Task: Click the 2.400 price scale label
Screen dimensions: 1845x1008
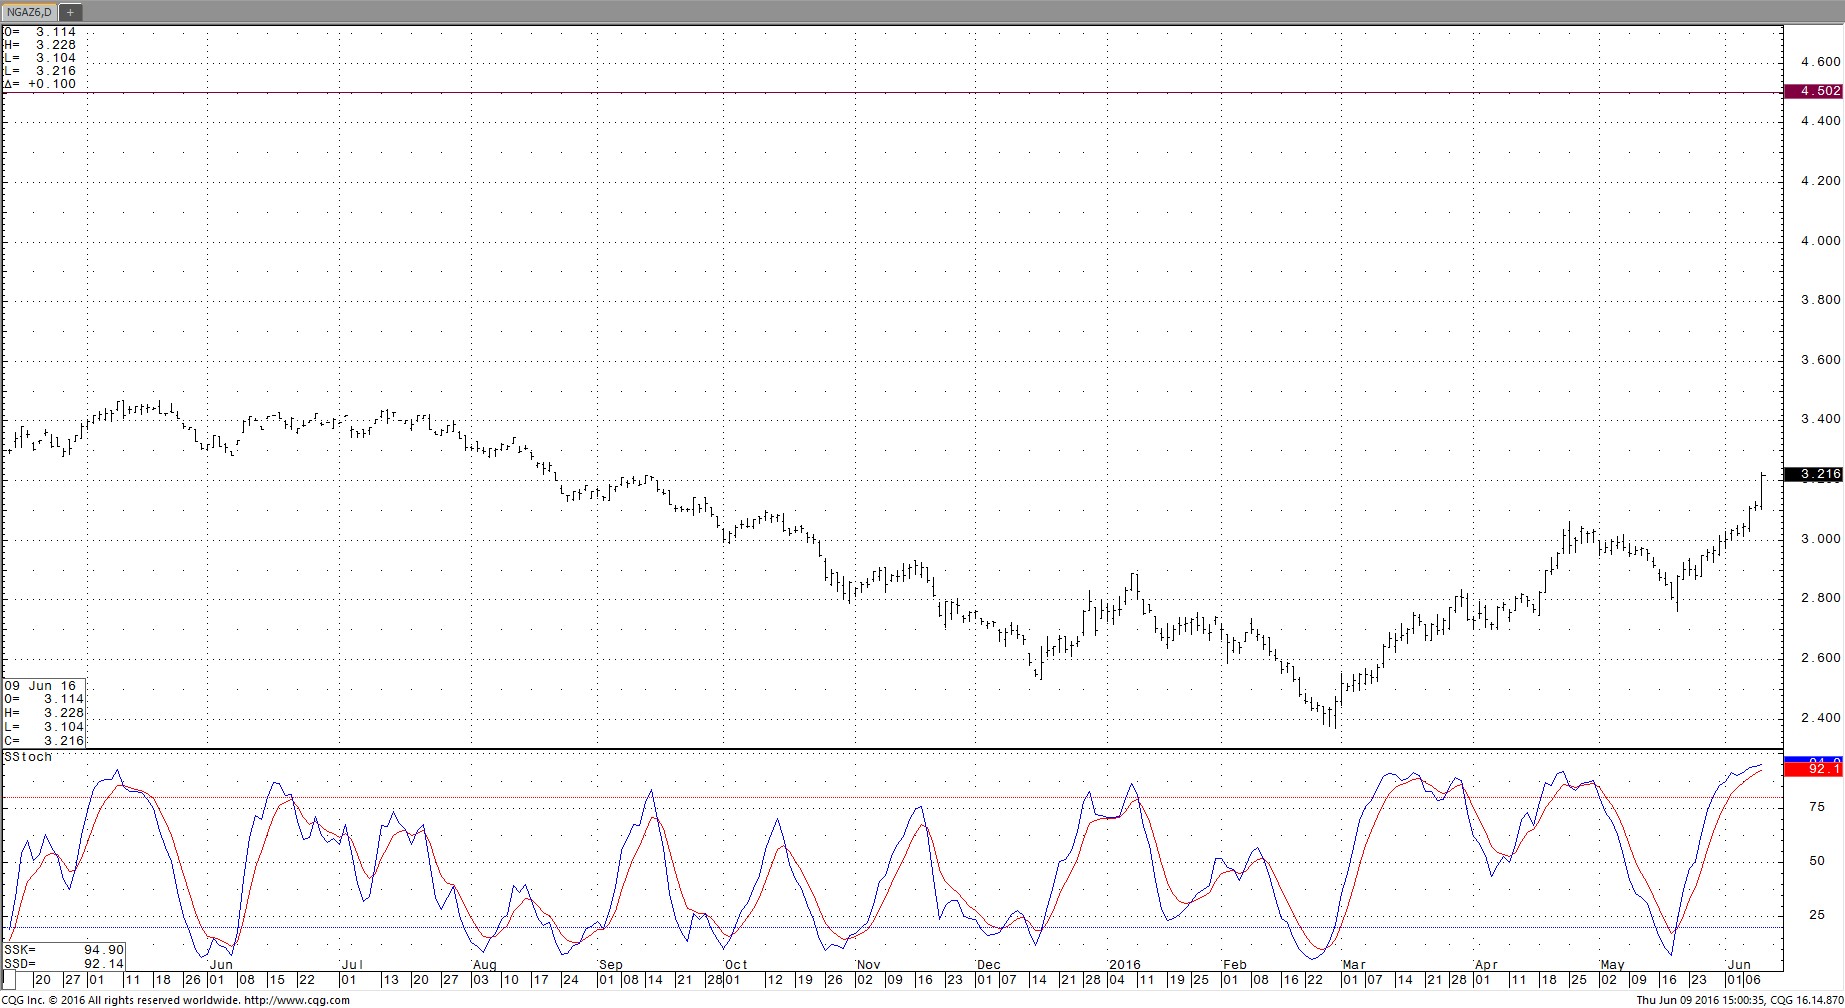Action: tap(1819, 718)
